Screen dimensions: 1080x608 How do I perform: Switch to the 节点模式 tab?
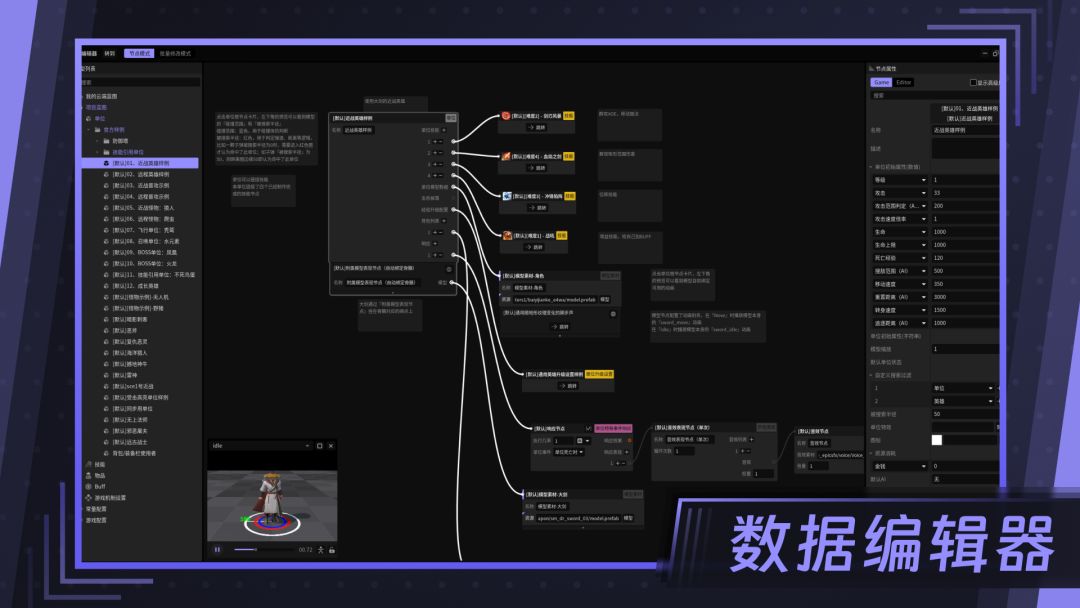click(139, 53)
